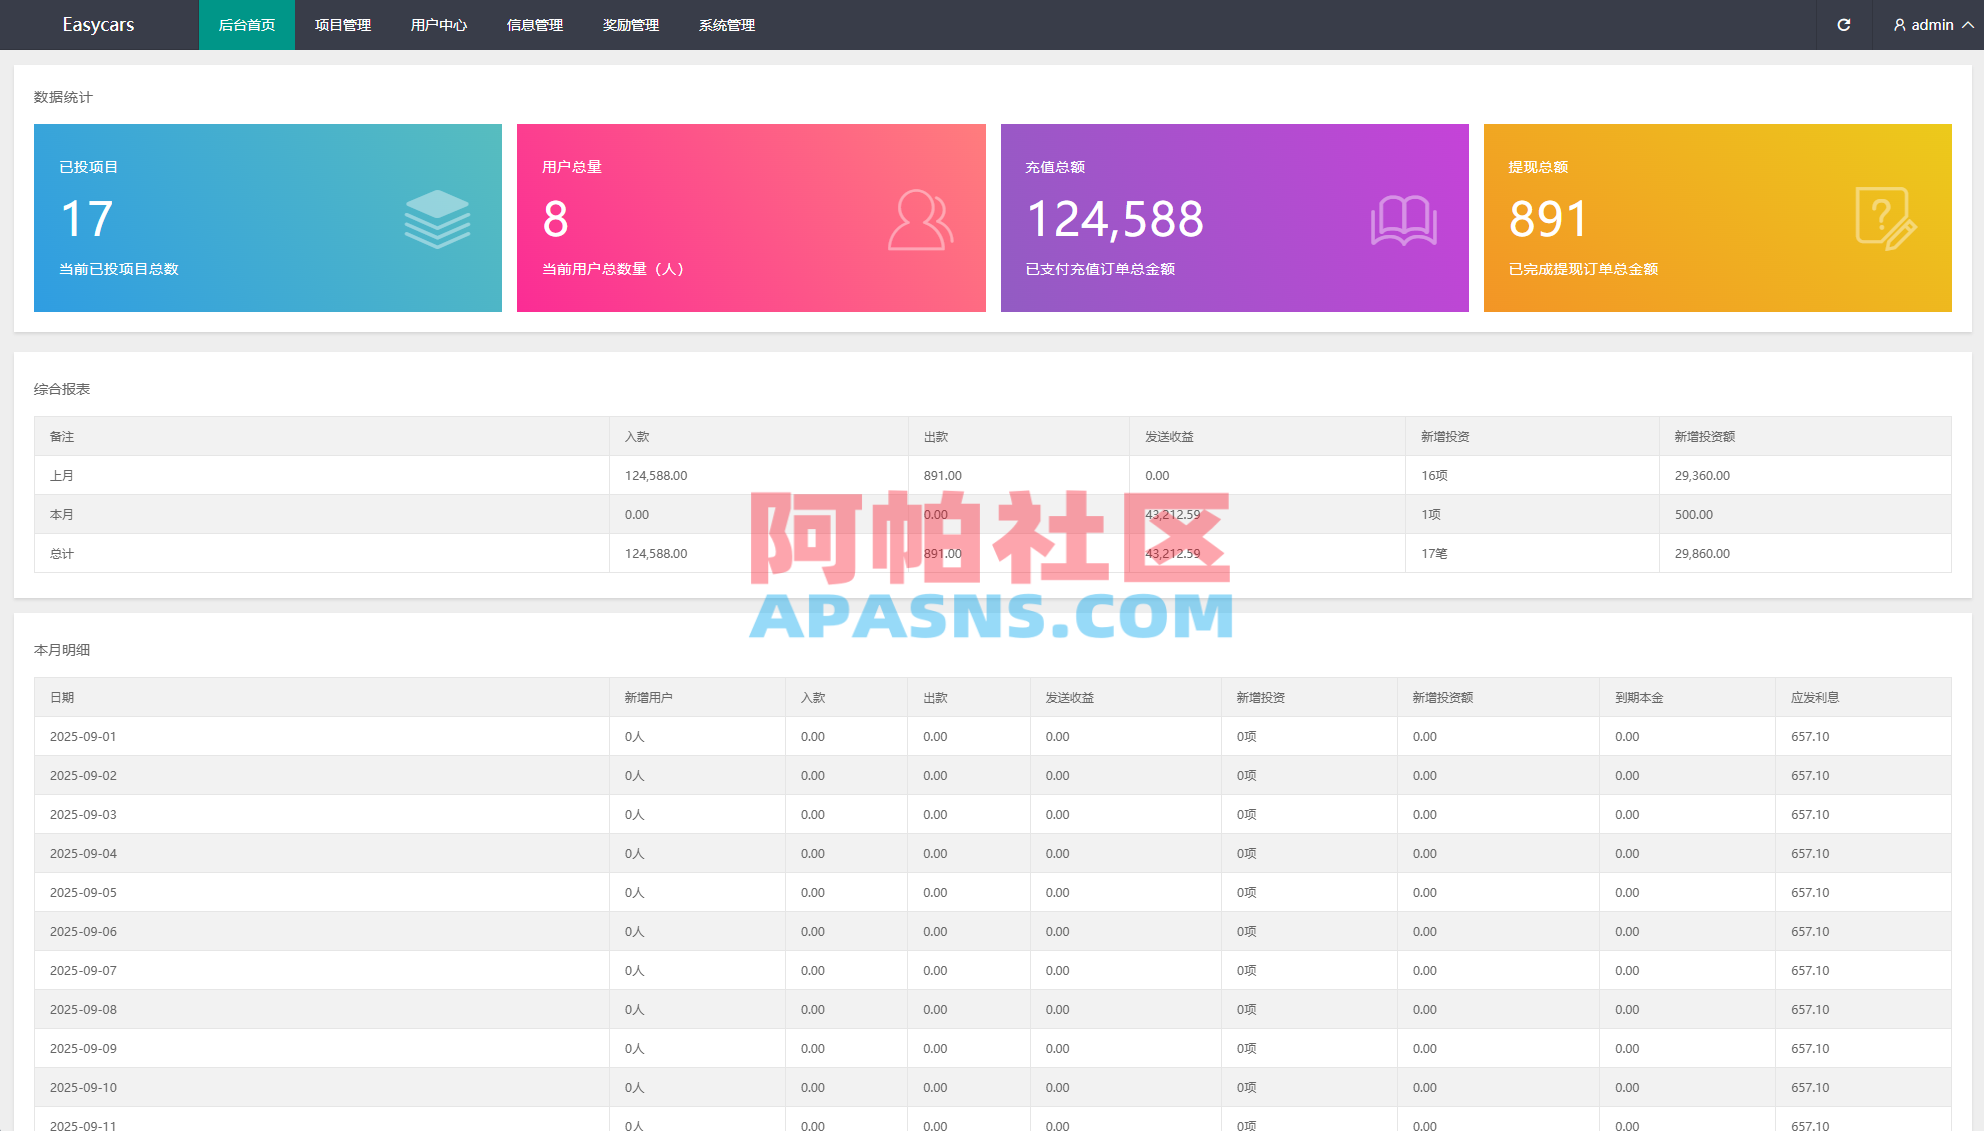Click the 数据统计 section heading

point(61,97)
